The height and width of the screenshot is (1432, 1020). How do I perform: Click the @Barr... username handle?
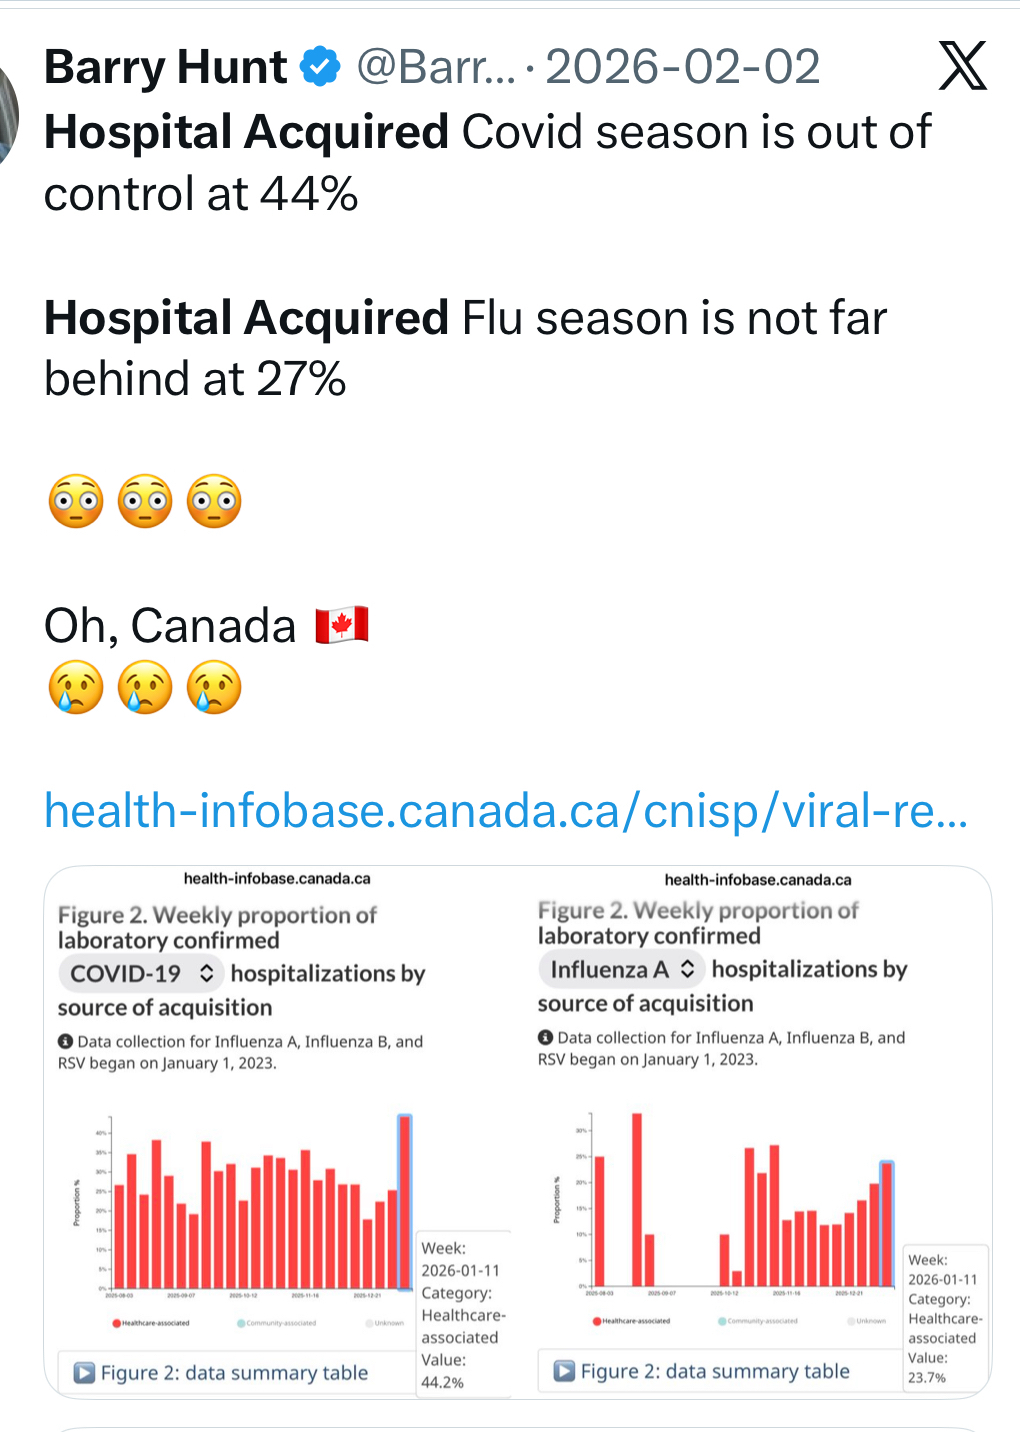tap(436, 67)
